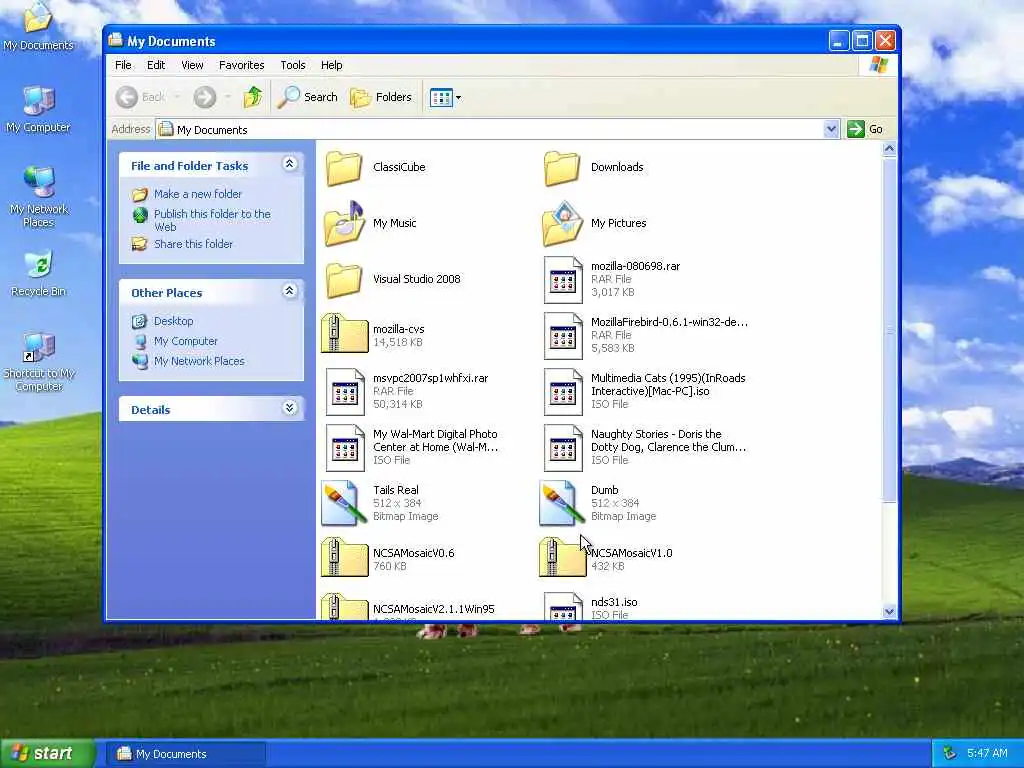Click the file list scrollbar up arrow
This screenshot has height=768, width=1024.
pyautogui.click(x=889, y=149)
